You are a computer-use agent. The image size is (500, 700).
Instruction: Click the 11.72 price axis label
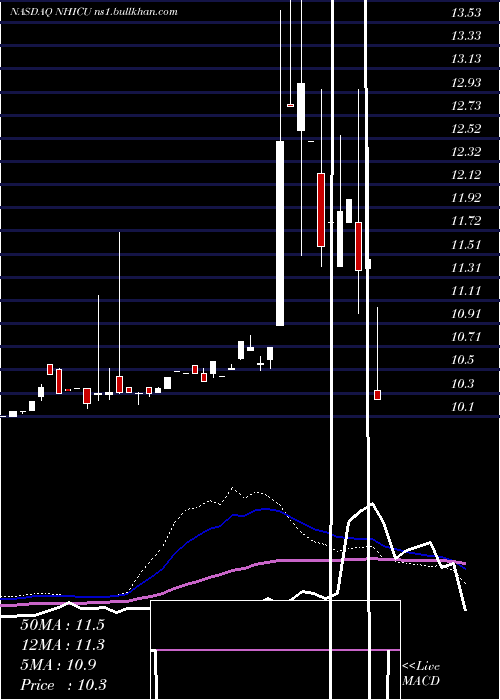pos(466,221)
